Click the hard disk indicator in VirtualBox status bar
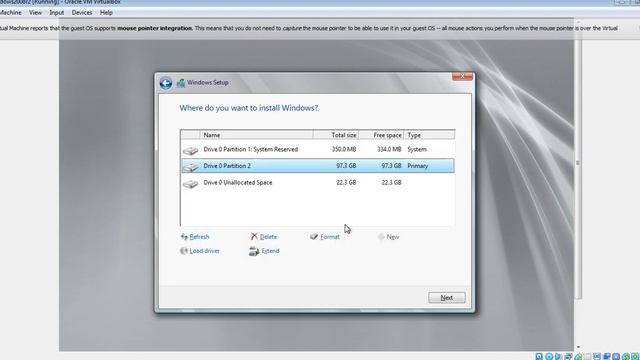640x360 pixels. coord(539,356)
